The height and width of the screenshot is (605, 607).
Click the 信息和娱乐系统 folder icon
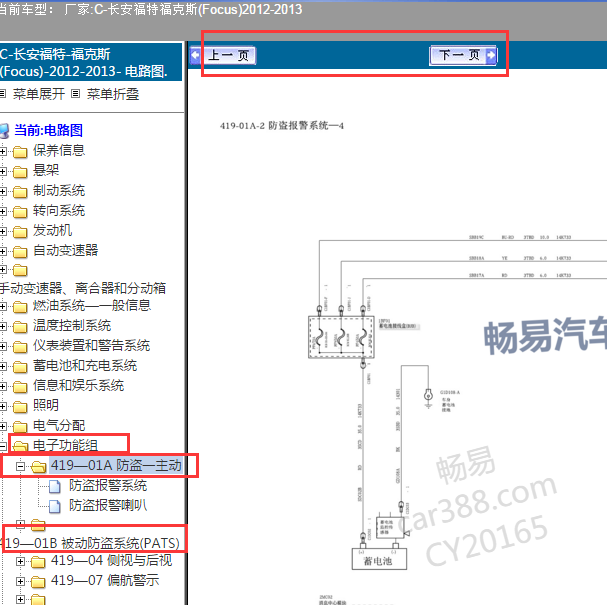coord(20,387)
